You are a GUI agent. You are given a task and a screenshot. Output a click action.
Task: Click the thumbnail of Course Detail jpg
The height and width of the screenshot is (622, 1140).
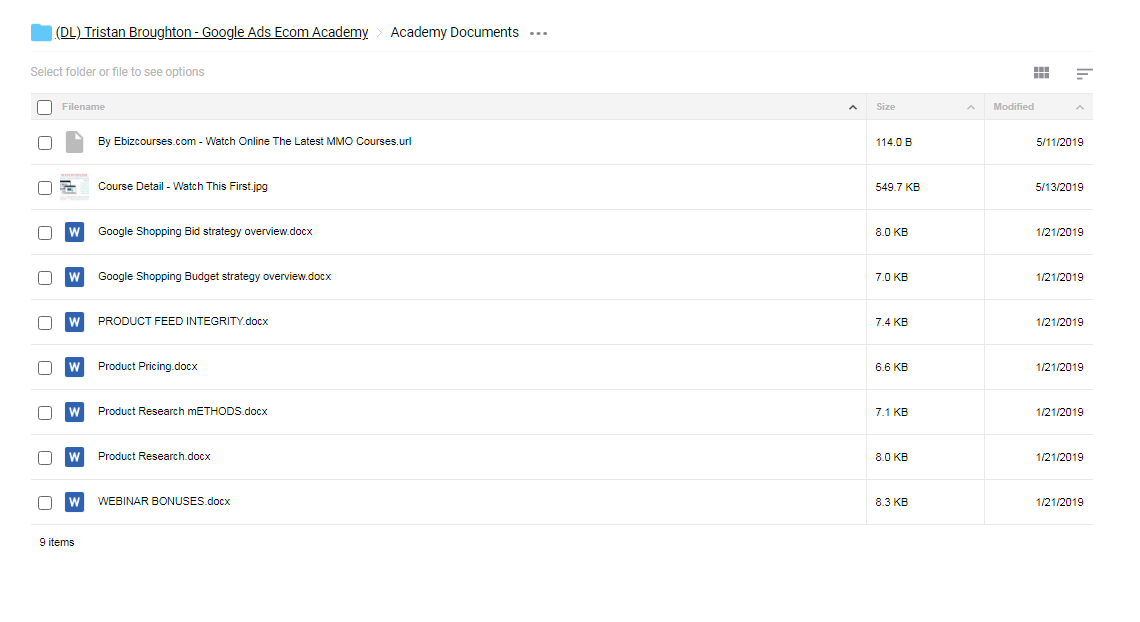click(74, 187)
